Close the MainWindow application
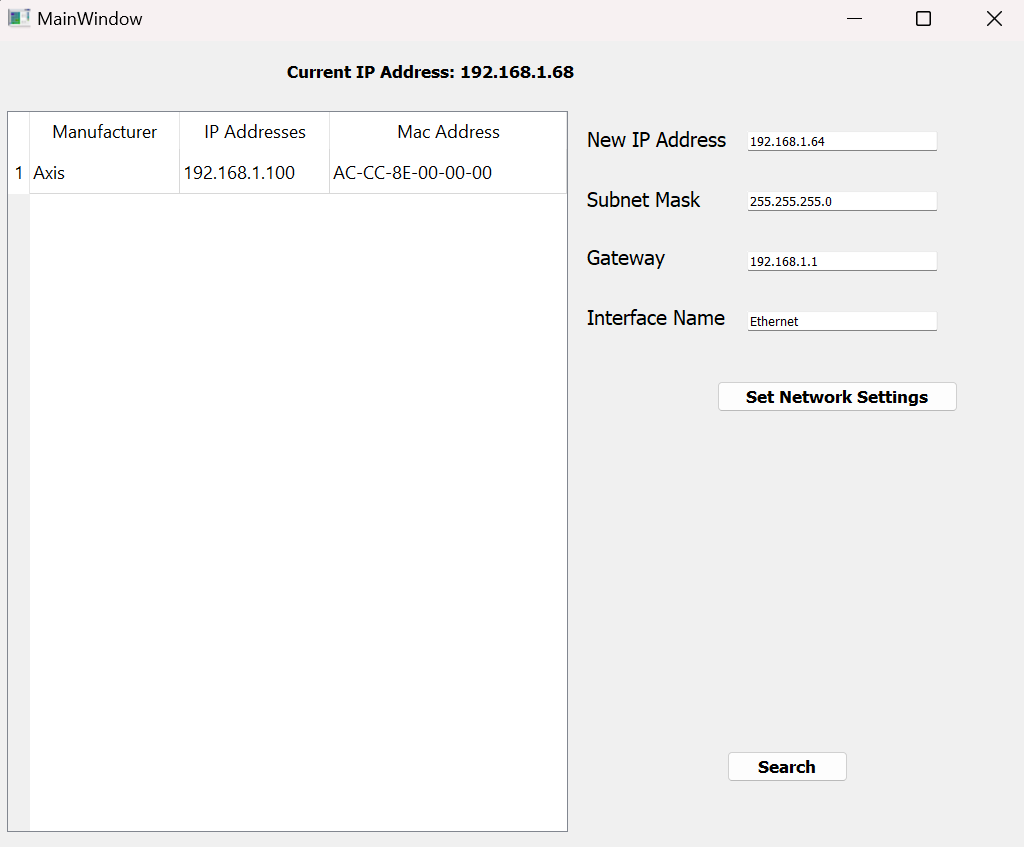The image size is (1024, 847). point(994,19)
